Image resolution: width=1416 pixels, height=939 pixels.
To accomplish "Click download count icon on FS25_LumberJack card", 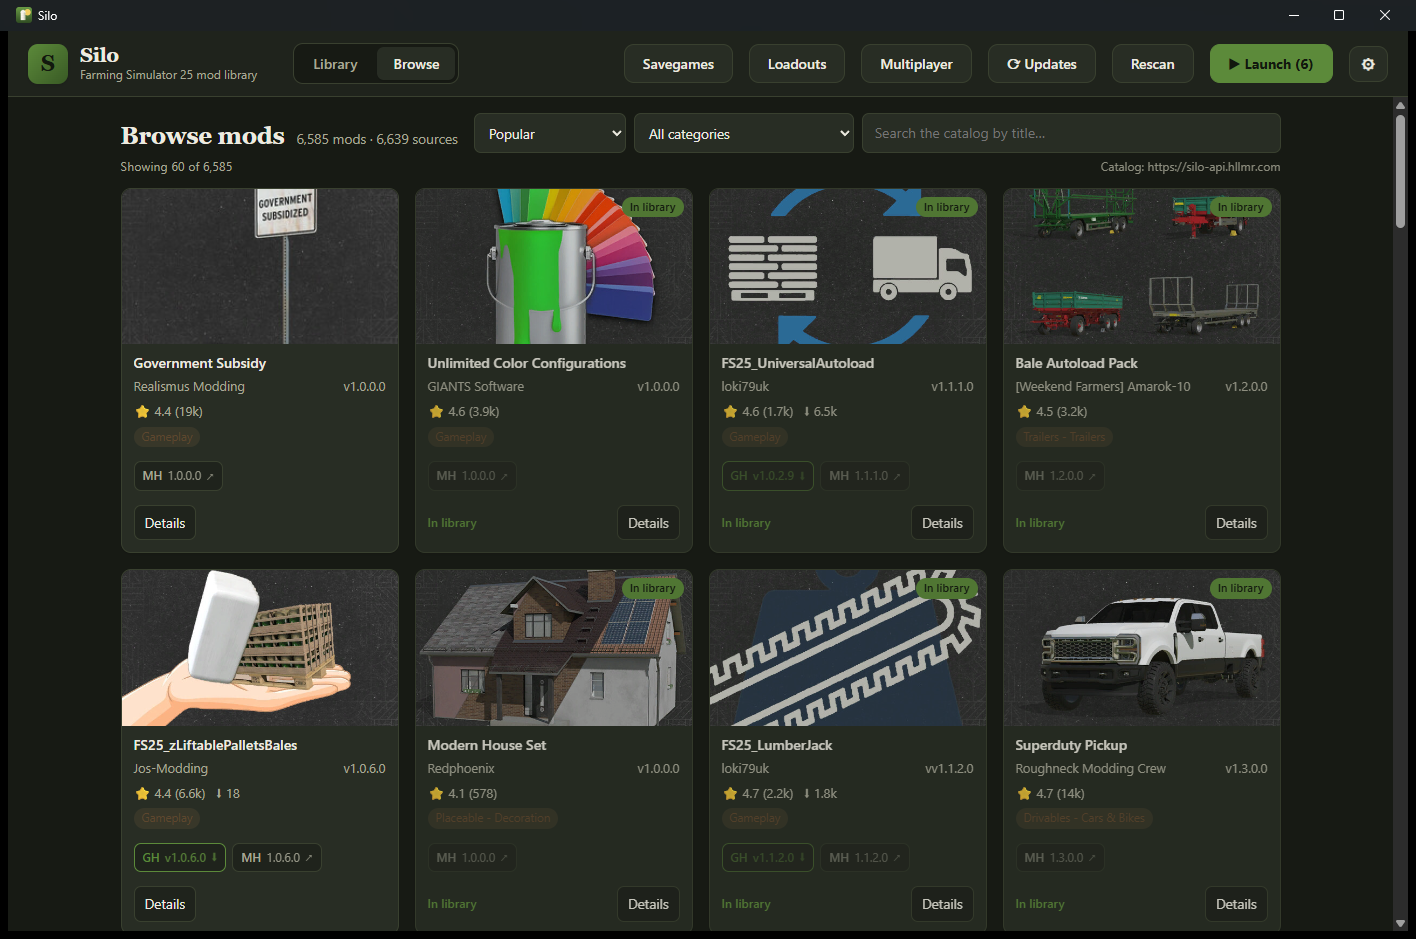I will (807, 793).
